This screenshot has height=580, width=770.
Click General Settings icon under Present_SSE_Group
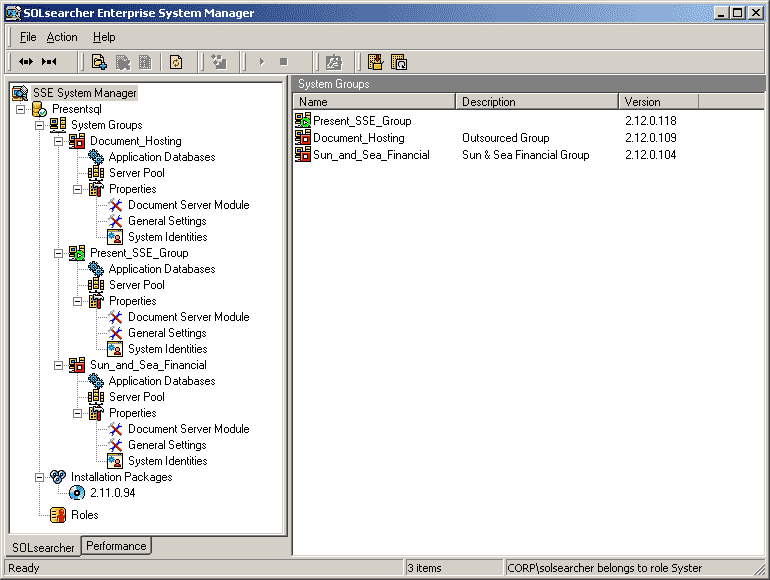[115, 333]
